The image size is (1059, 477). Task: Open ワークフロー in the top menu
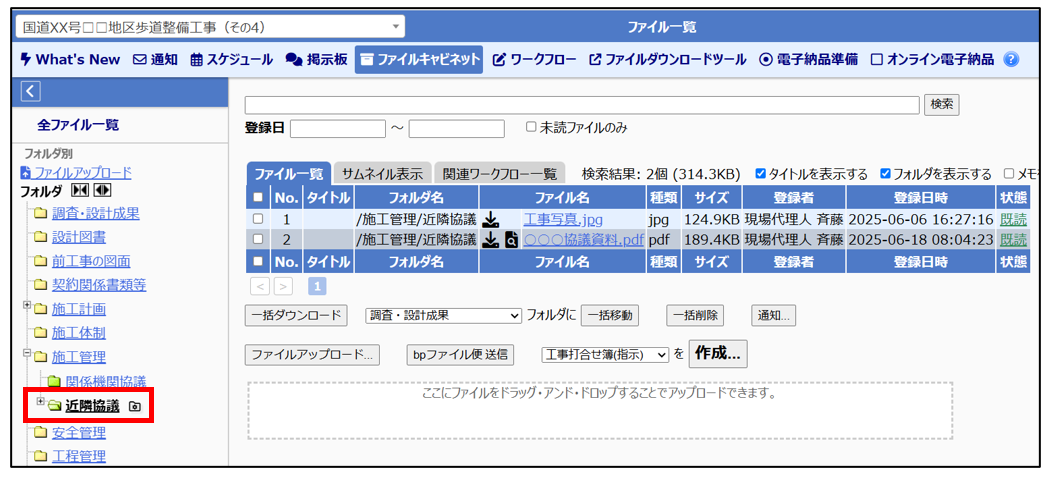click(534, 60)
